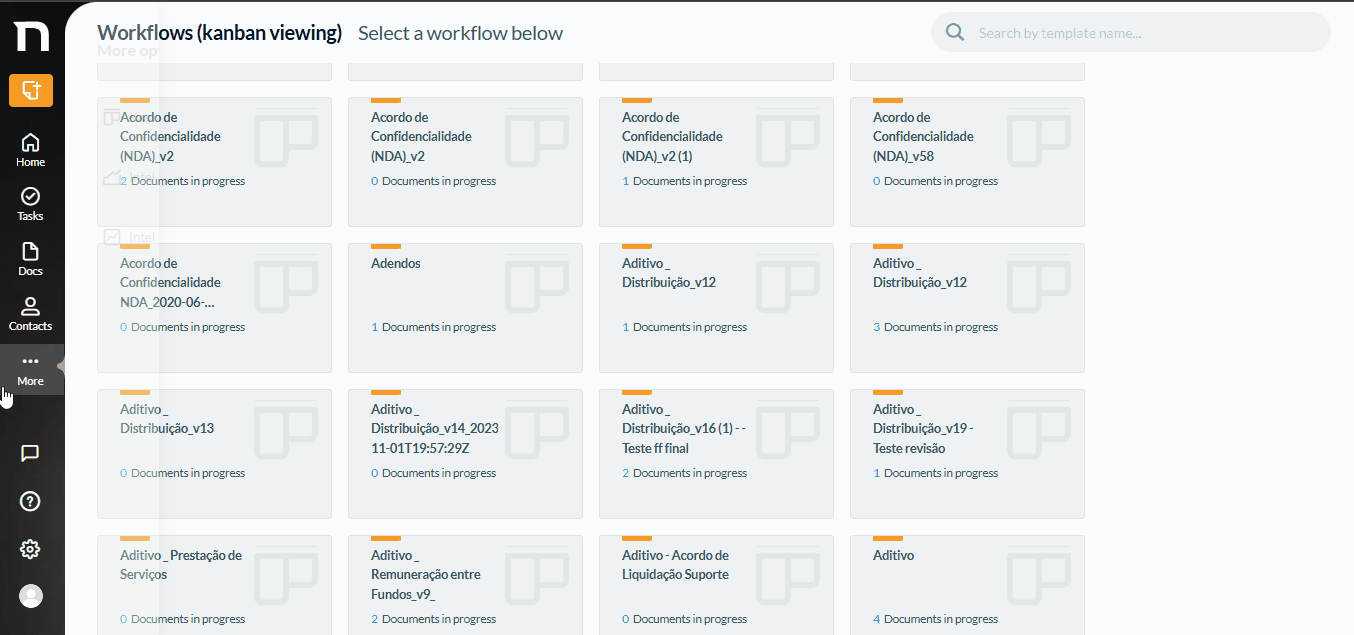Open the Aditivo_Distribuição_v13 workflow
This screenshot has width=1354, height=635.
click(214, 454)
